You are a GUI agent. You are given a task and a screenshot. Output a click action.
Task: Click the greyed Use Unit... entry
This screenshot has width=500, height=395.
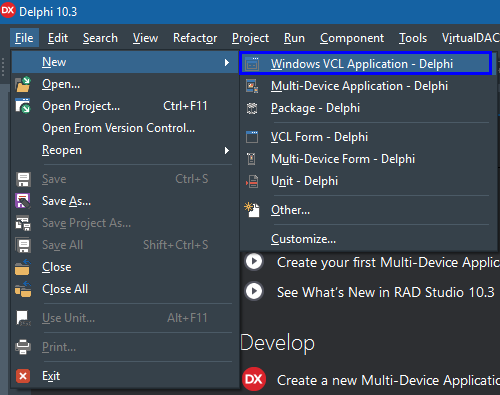pyautogui.click(x=125, y=318)
